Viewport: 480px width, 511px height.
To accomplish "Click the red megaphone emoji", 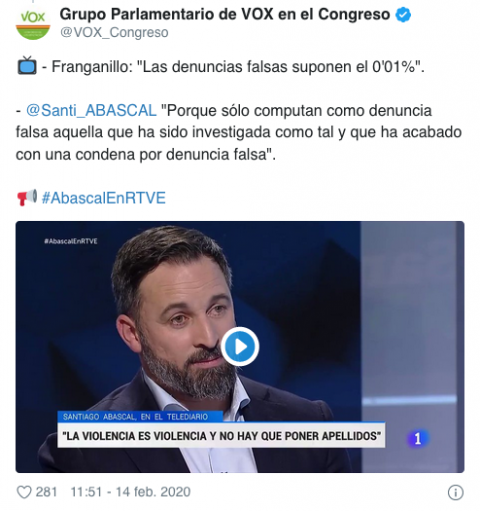I will tap(27, 197).
